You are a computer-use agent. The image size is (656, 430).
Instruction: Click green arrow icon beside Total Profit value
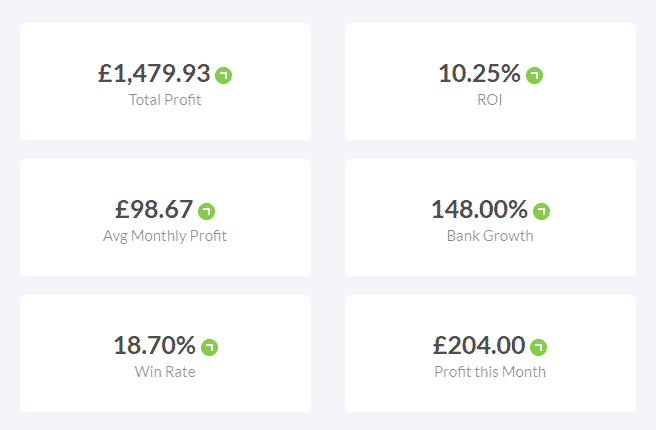(223, 75)
